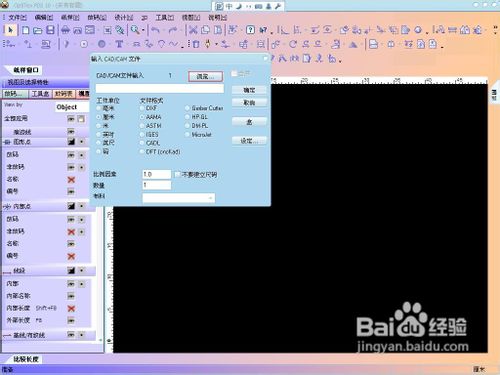Click the Copy toolbar icon
This screenshot has width=500, height=375.
(x=205, y=30)
